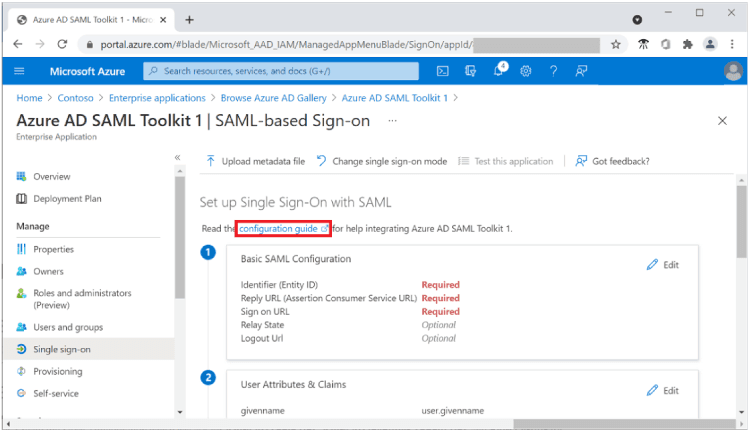Edit the Basic SAML Configuration section
Screen dimensions: 748x433
click(x=662, y=265)
